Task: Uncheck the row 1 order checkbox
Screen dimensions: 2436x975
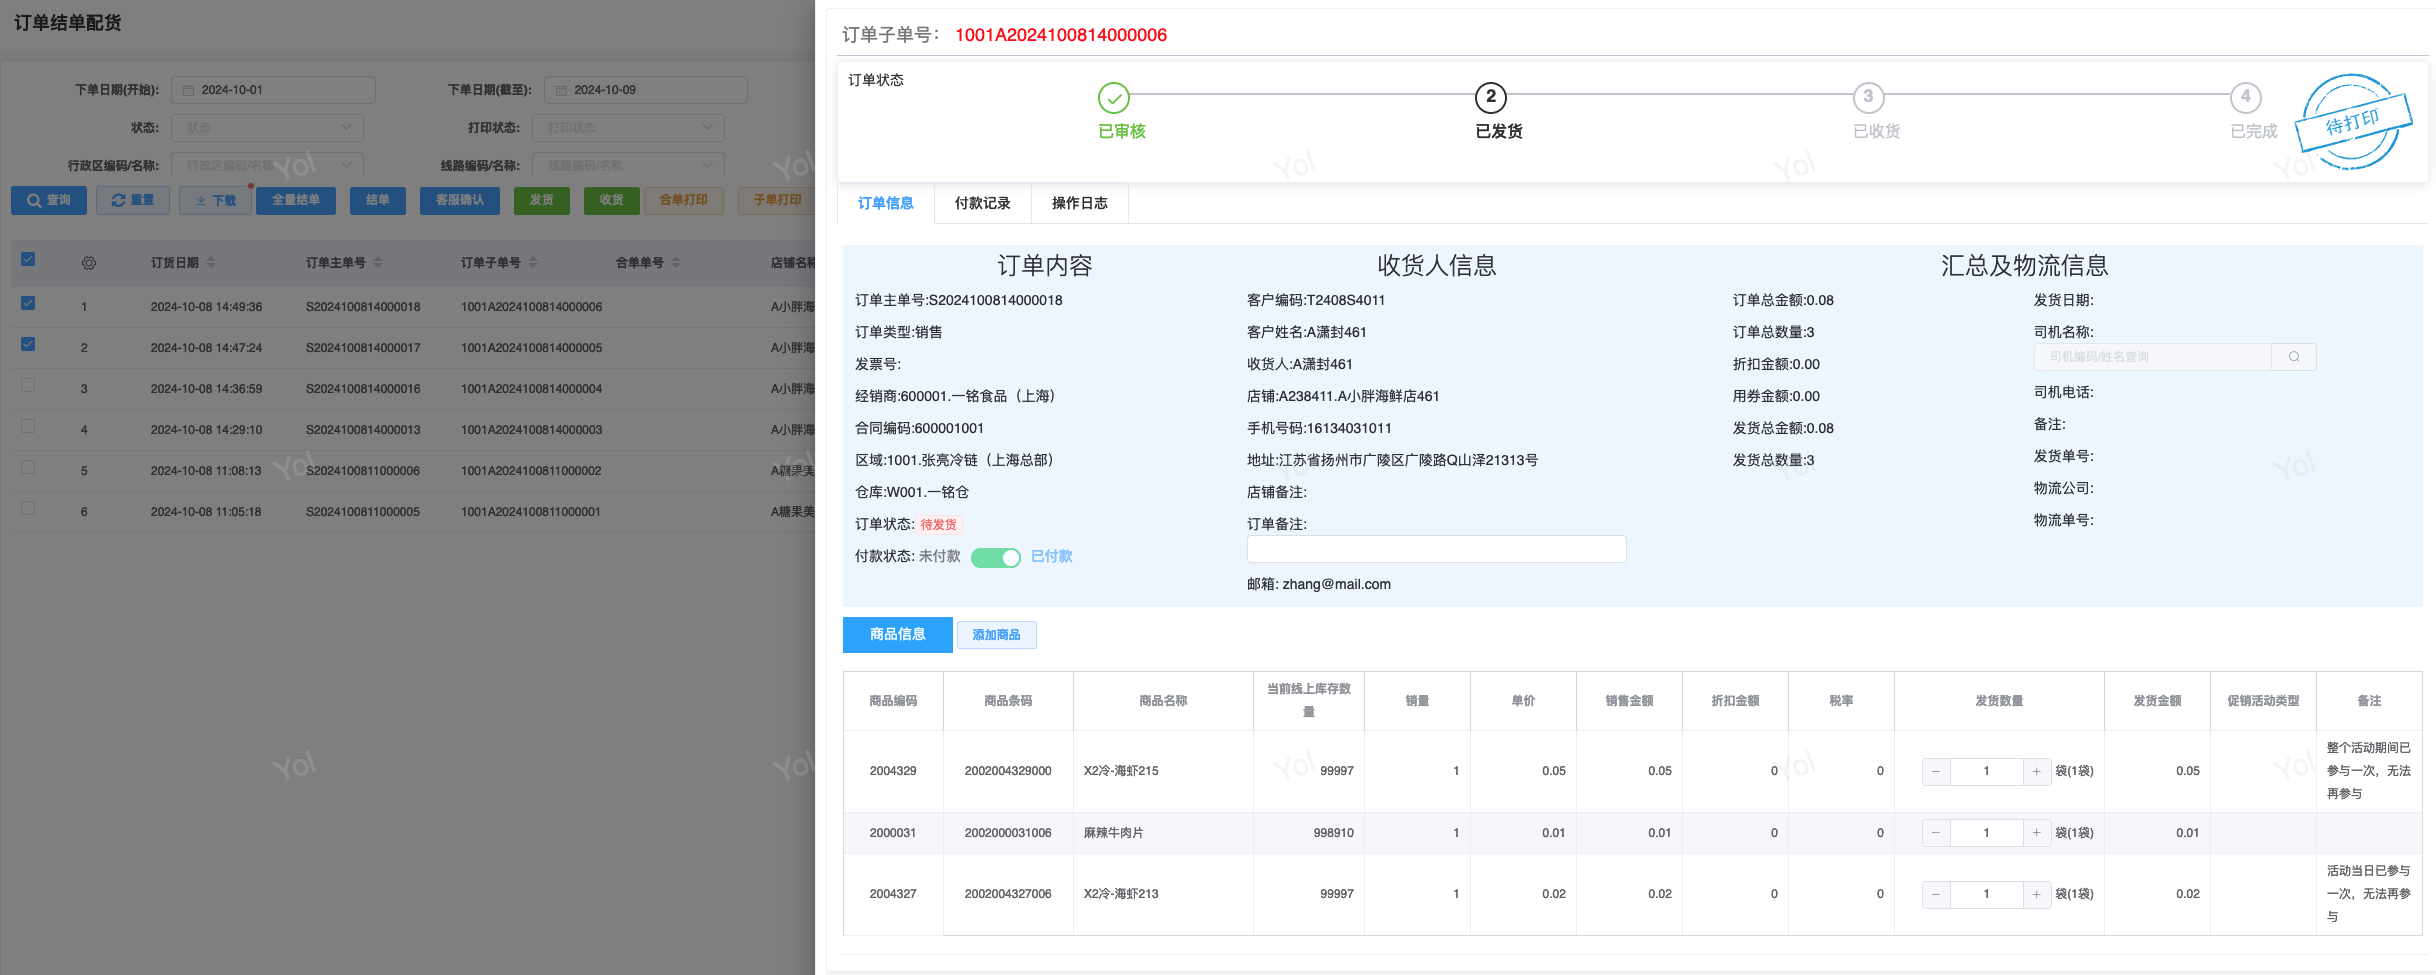Action: click(x=28, y=303)
